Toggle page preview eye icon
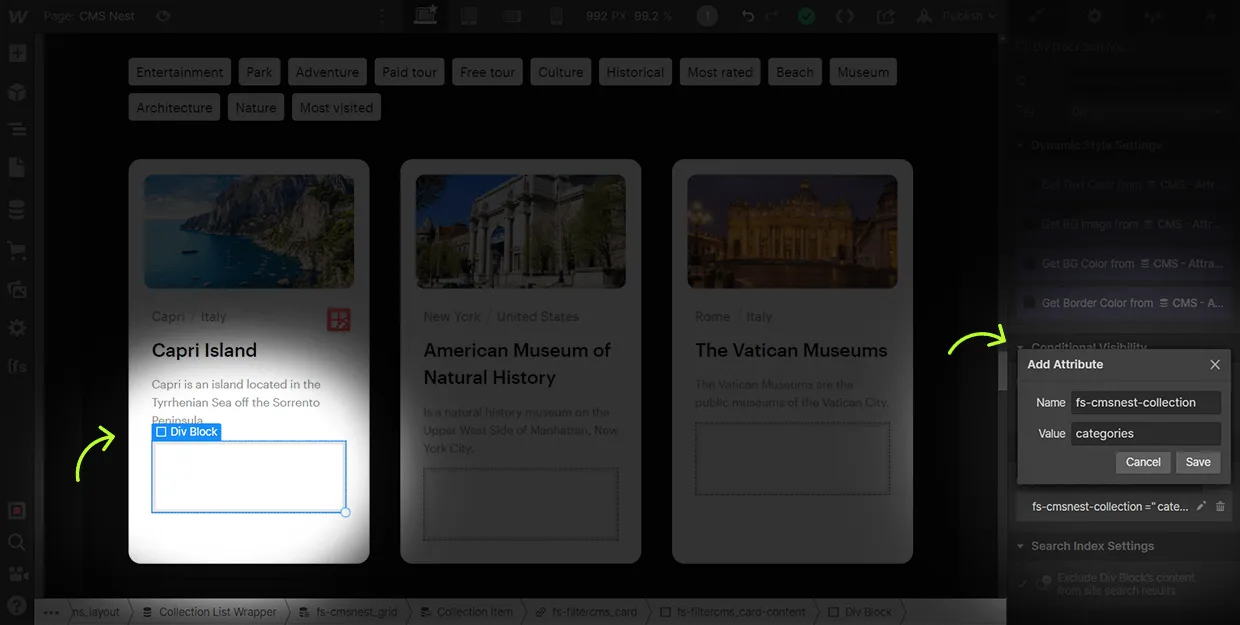 pyautogui.click(x=163, y=16)
